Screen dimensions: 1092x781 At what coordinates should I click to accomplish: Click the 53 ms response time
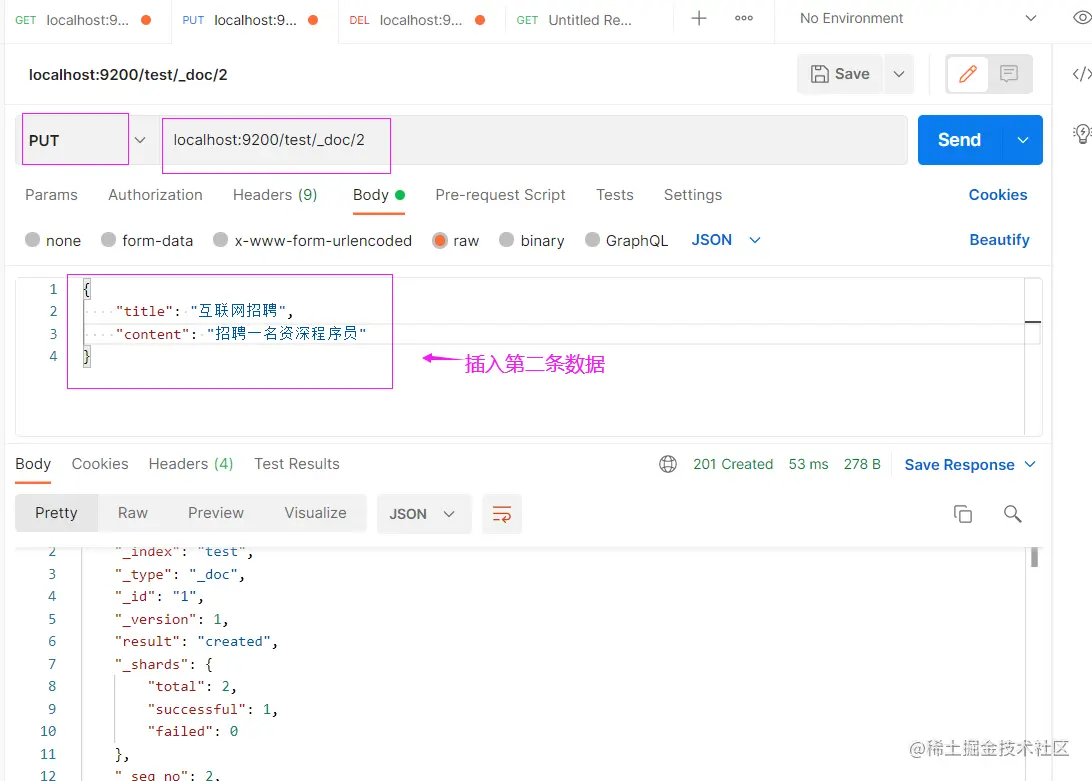[x=809, y=464]
